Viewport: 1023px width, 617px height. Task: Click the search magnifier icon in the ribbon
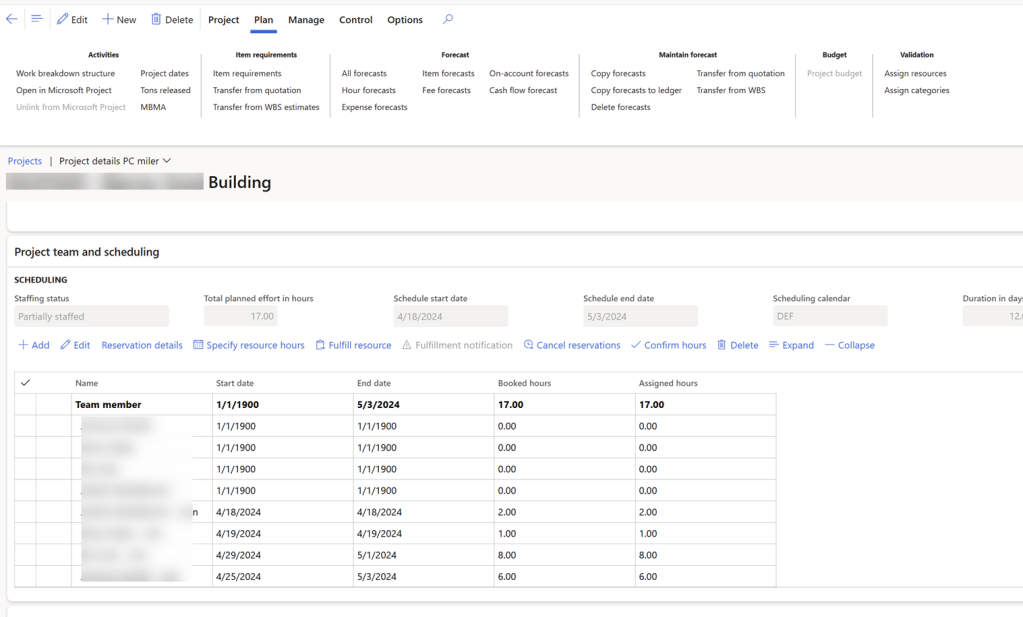coord(448,19)
